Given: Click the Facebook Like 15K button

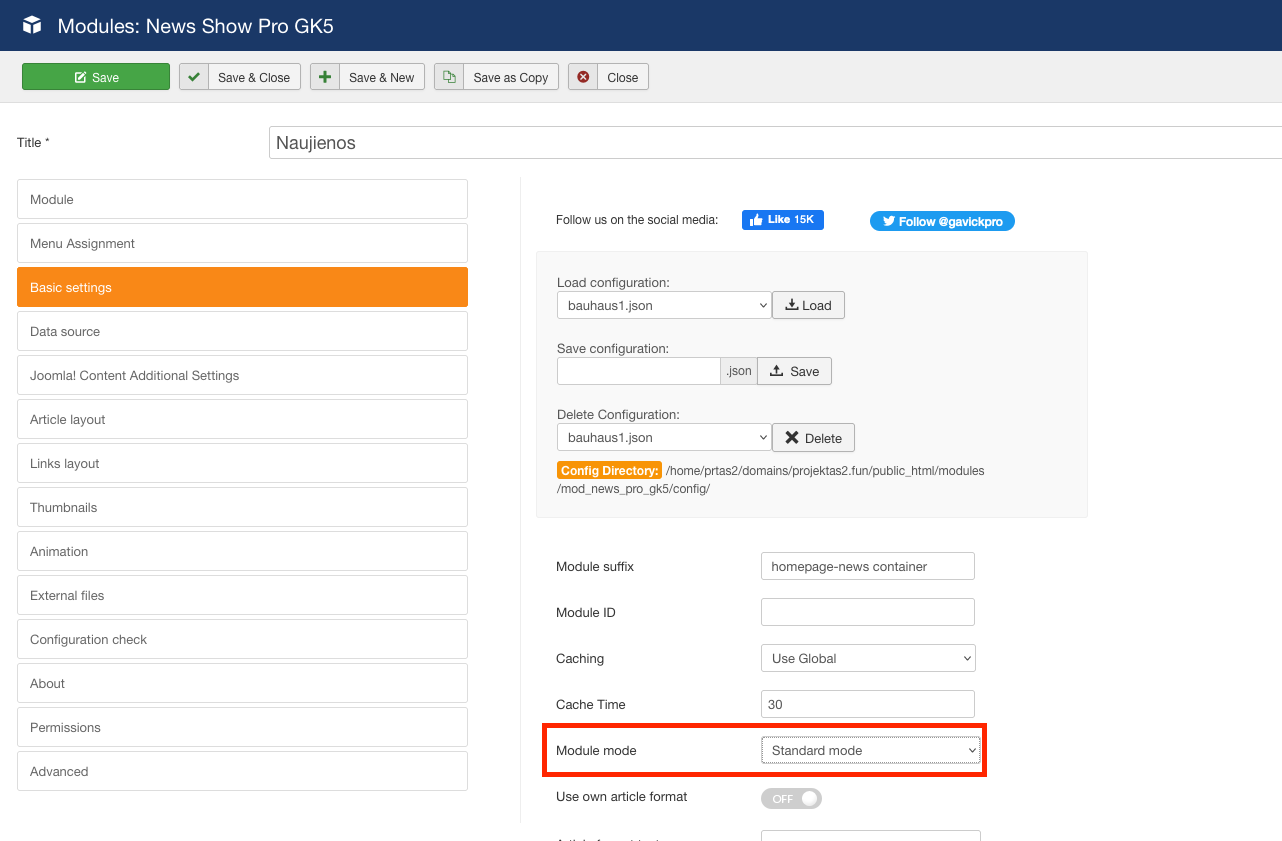Looking at the screenshot, I should [782, 220].
